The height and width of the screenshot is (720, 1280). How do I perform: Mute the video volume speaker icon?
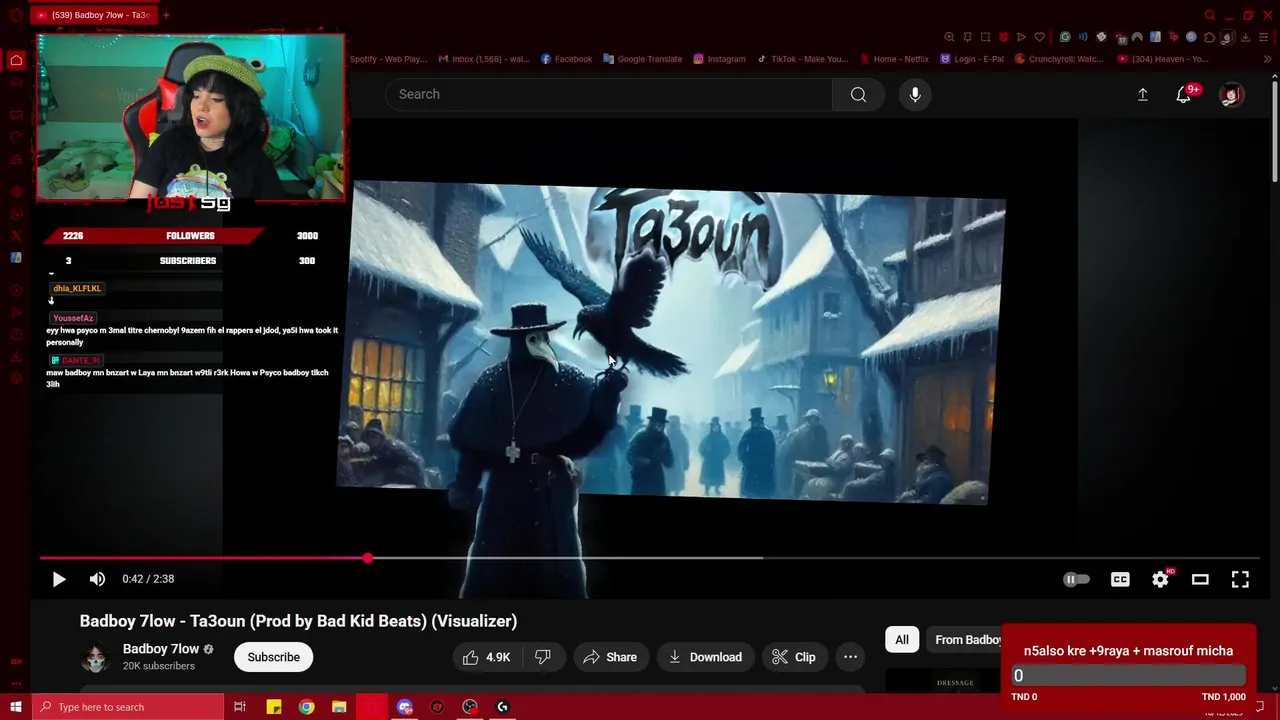coord(97,579)
